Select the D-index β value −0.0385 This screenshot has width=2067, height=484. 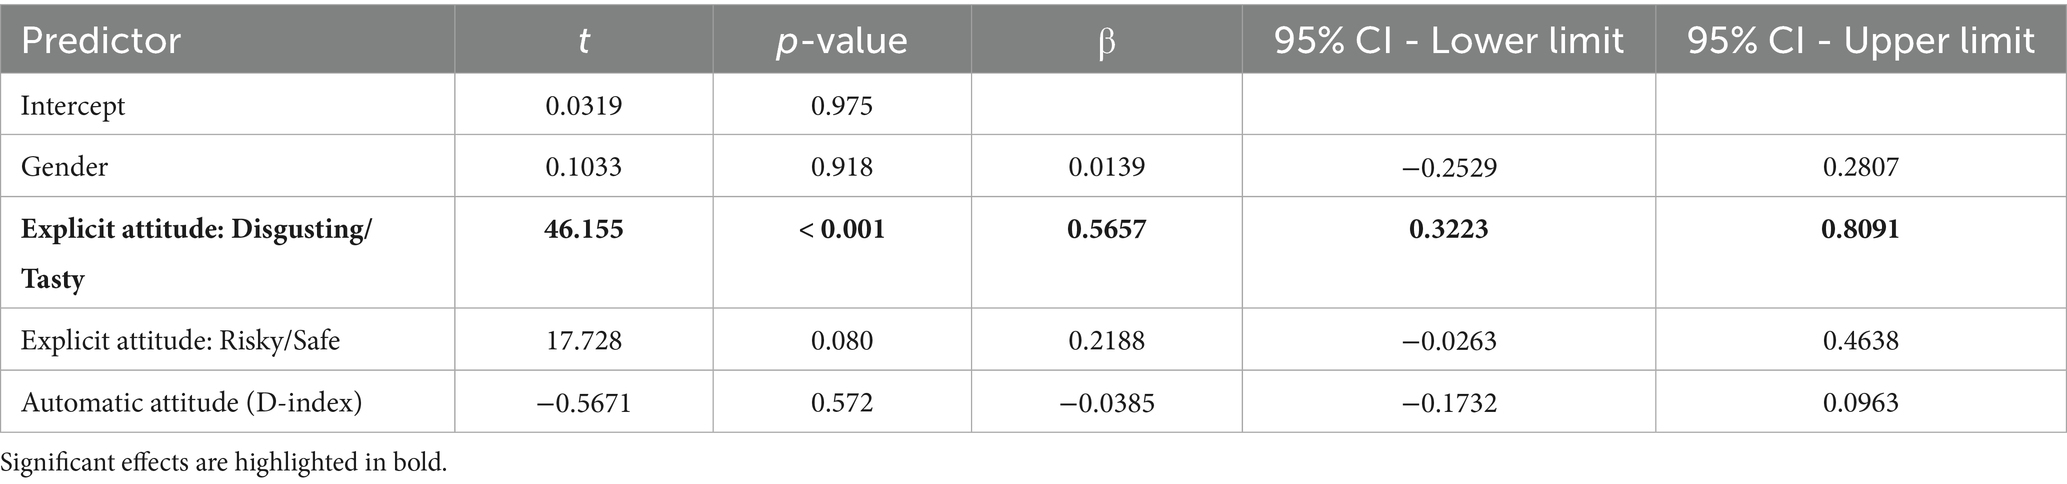[1106, 403]
